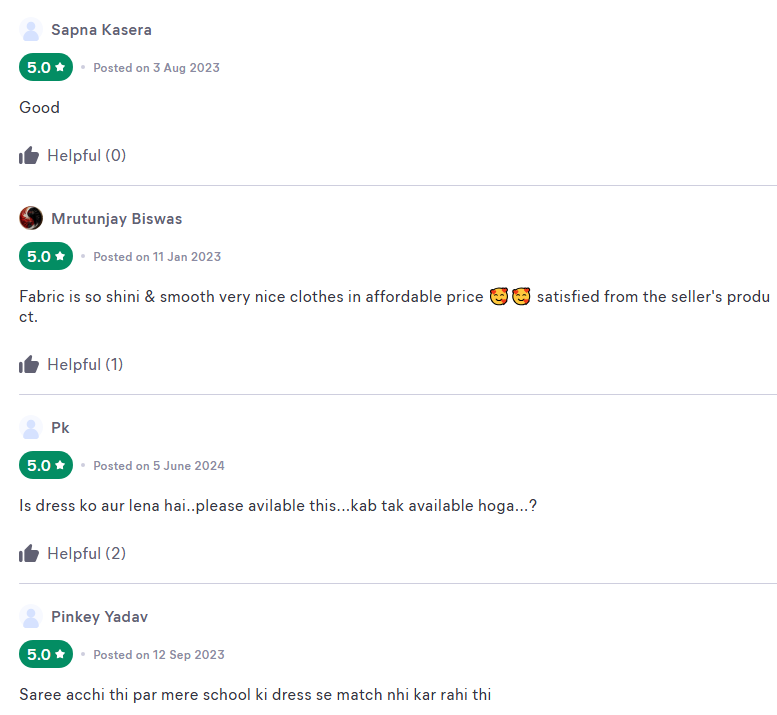Mark Mrutunjay's review as Helpful (1)
Viewport: 777px width, 715px height.
(x=85, y=364)
